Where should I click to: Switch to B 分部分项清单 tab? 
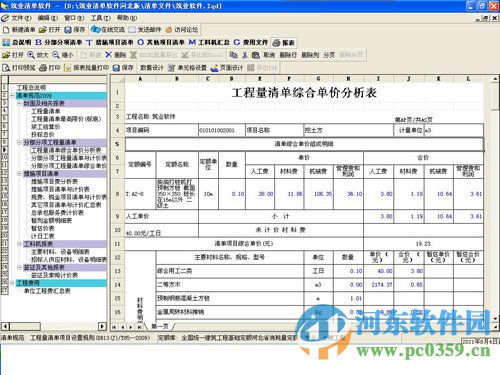[x=59, y=42]
